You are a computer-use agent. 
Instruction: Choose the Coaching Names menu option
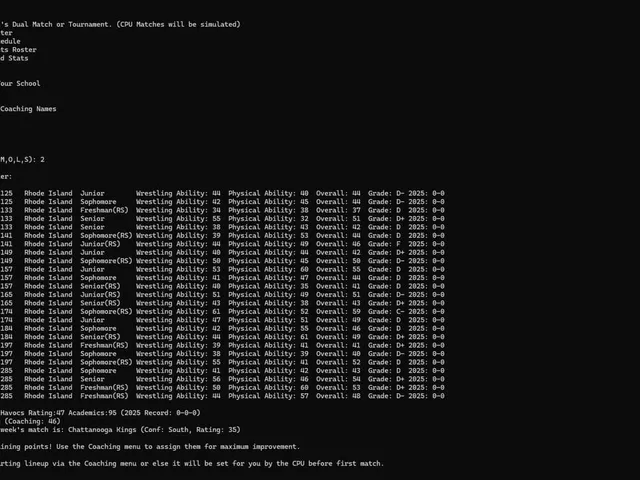pos(28,109)
